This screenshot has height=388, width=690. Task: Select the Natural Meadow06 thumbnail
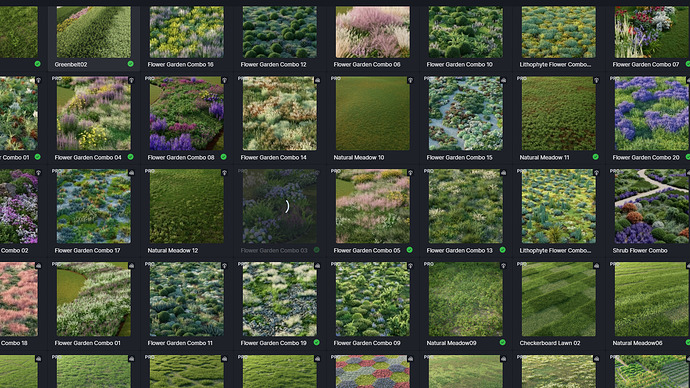pyautogui.click(x=652, y=299)
